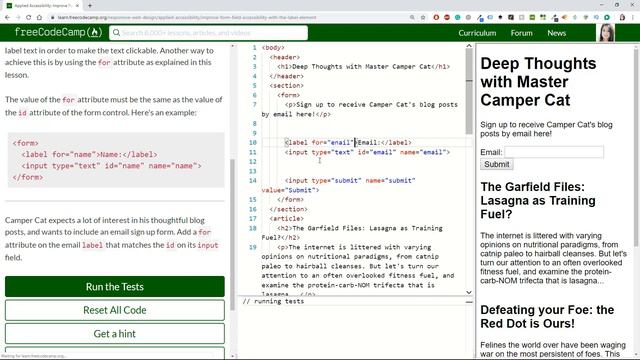640x360 pixels.
Task: Open the blue chat bubble extension icon
Action: [490, 18]
